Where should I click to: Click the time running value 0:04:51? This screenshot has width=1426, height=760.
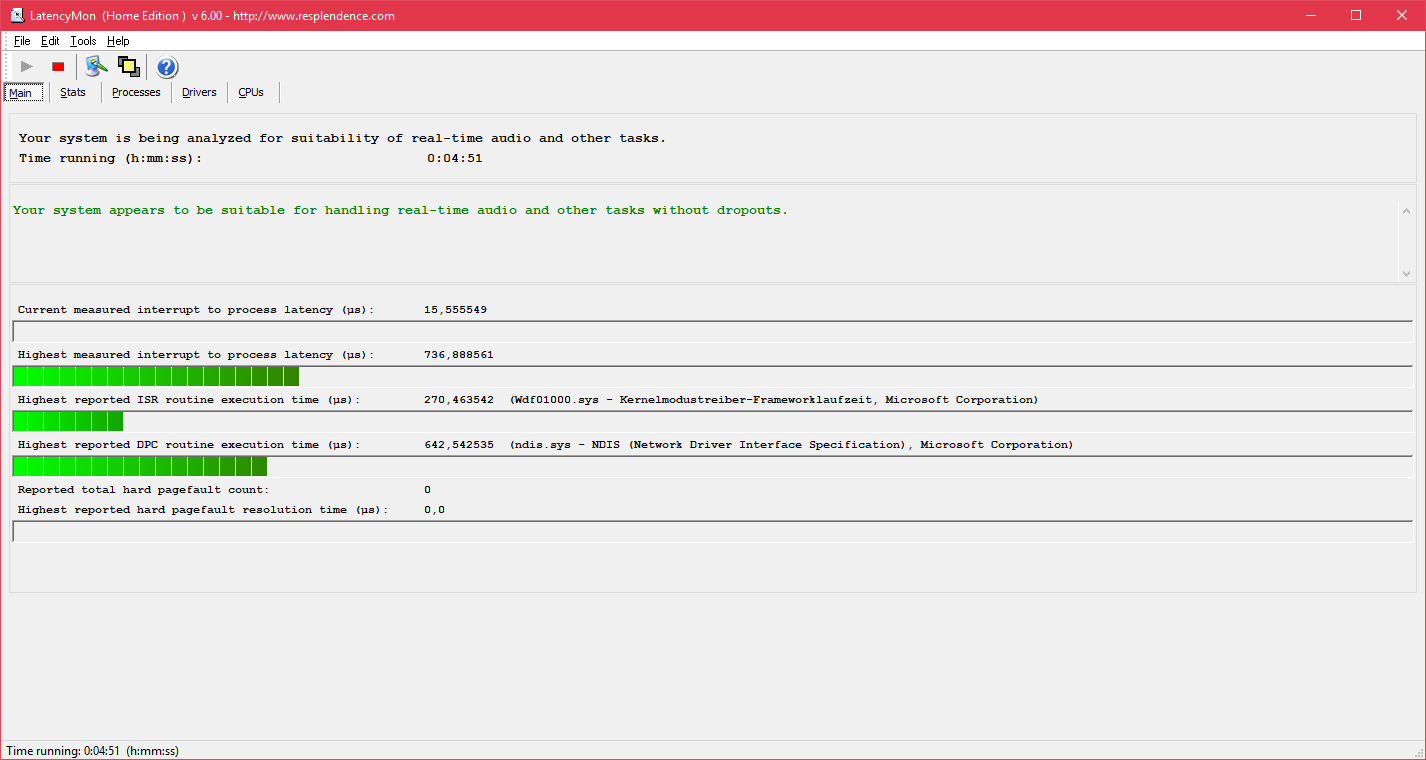tap(455, 158)
